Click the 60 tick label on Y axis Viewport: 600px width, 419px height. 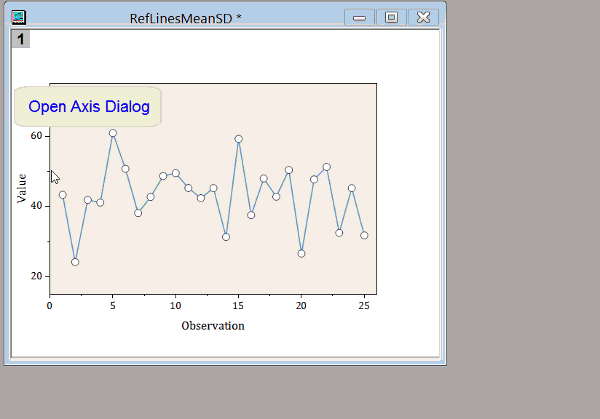pyautogui.click(x=37, y=136)
